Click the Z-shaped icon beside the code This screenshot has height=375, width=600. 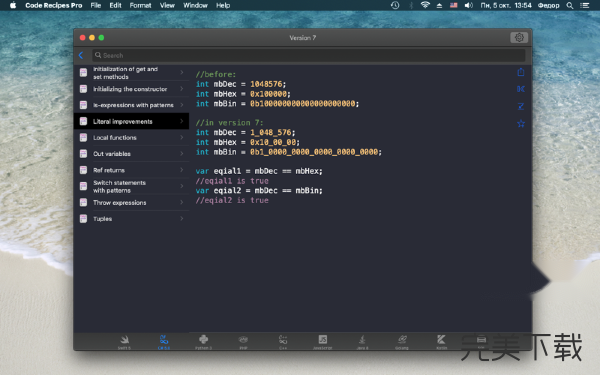click(x=521, y=106)
